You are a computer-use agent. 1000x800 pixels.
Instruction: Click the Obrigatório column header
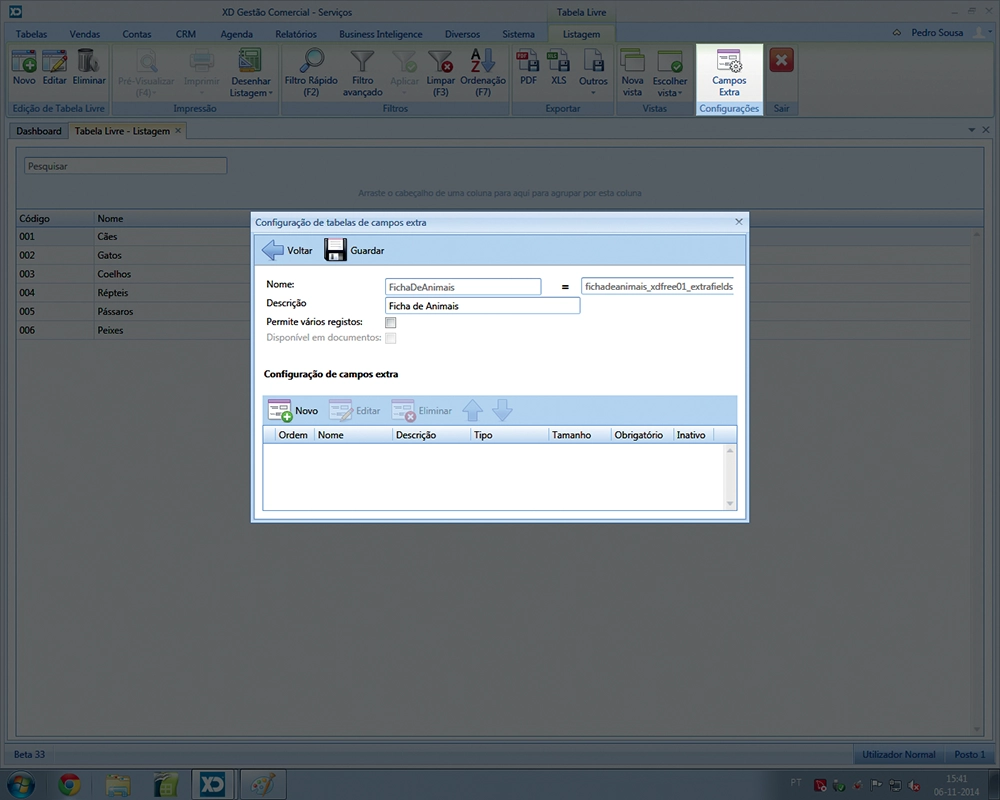[640, 435]
